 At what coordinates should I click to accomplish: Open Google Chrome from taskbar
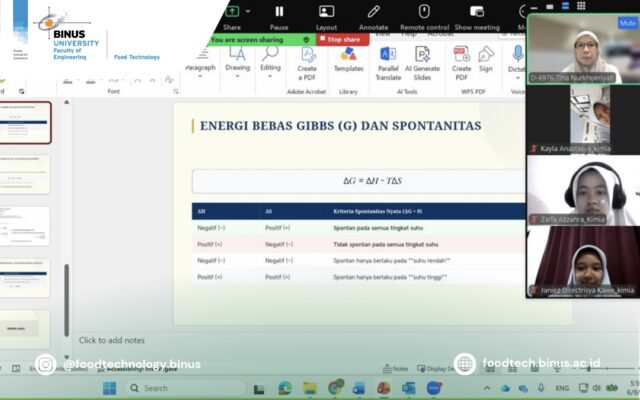click(x=335, y=387)
